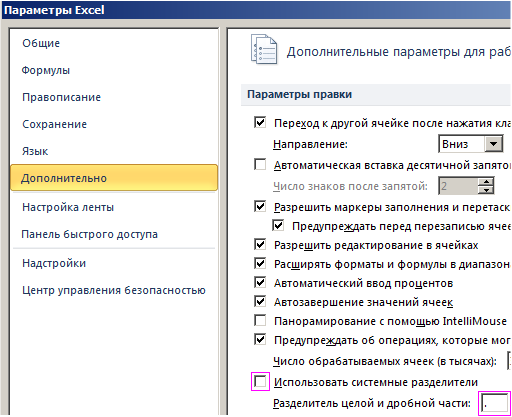Open Настройка ленты settings
The image size is (512, 417).
click(x=68, y=207)
